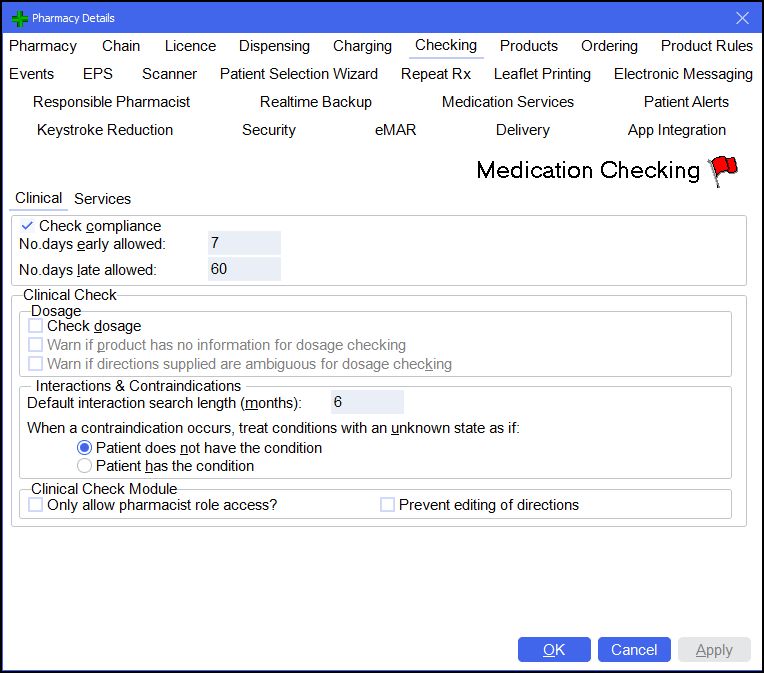Switch to the Services sub-tab
Image resolution: width=764 pixels, height=673 pixels.
pyautogui.click(x=102, y=199)
